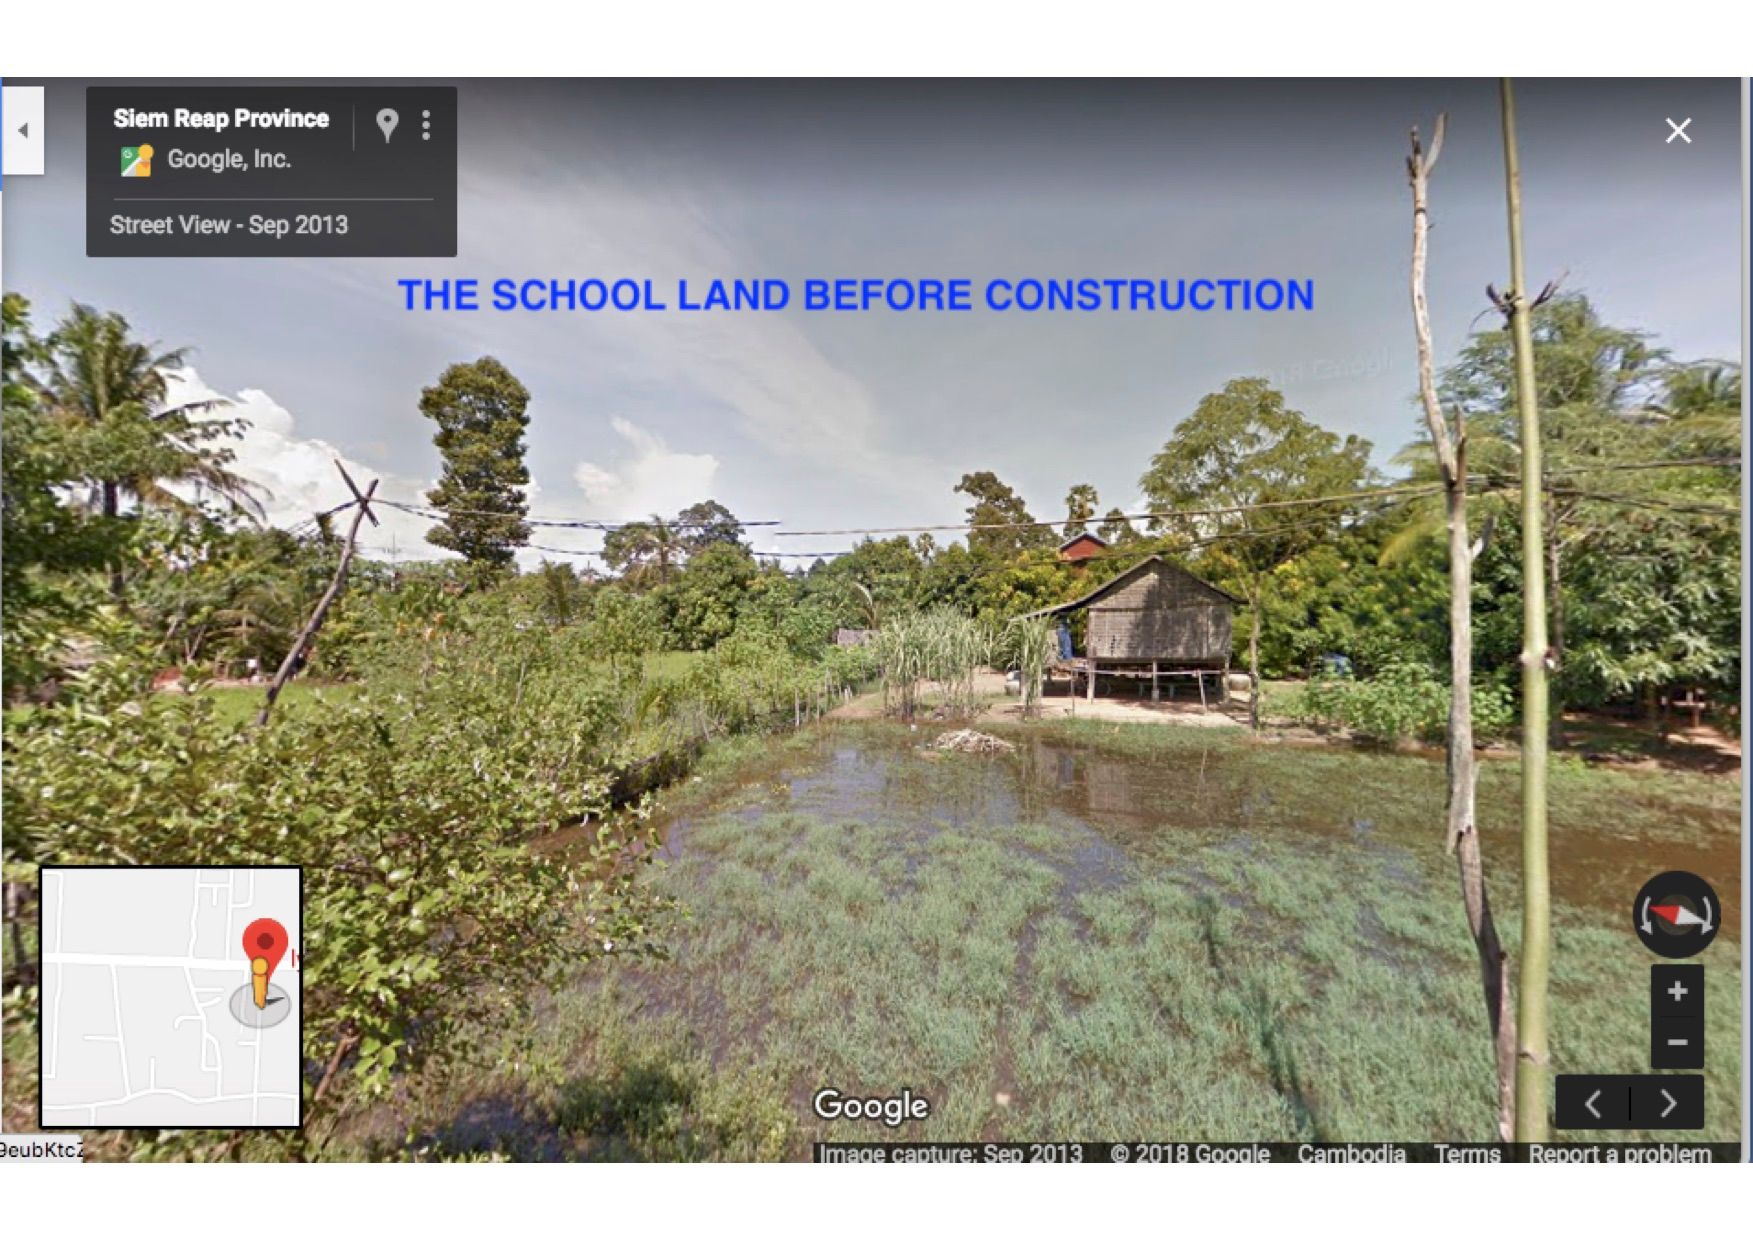Go to next Street View image

coord(1668,1103)
